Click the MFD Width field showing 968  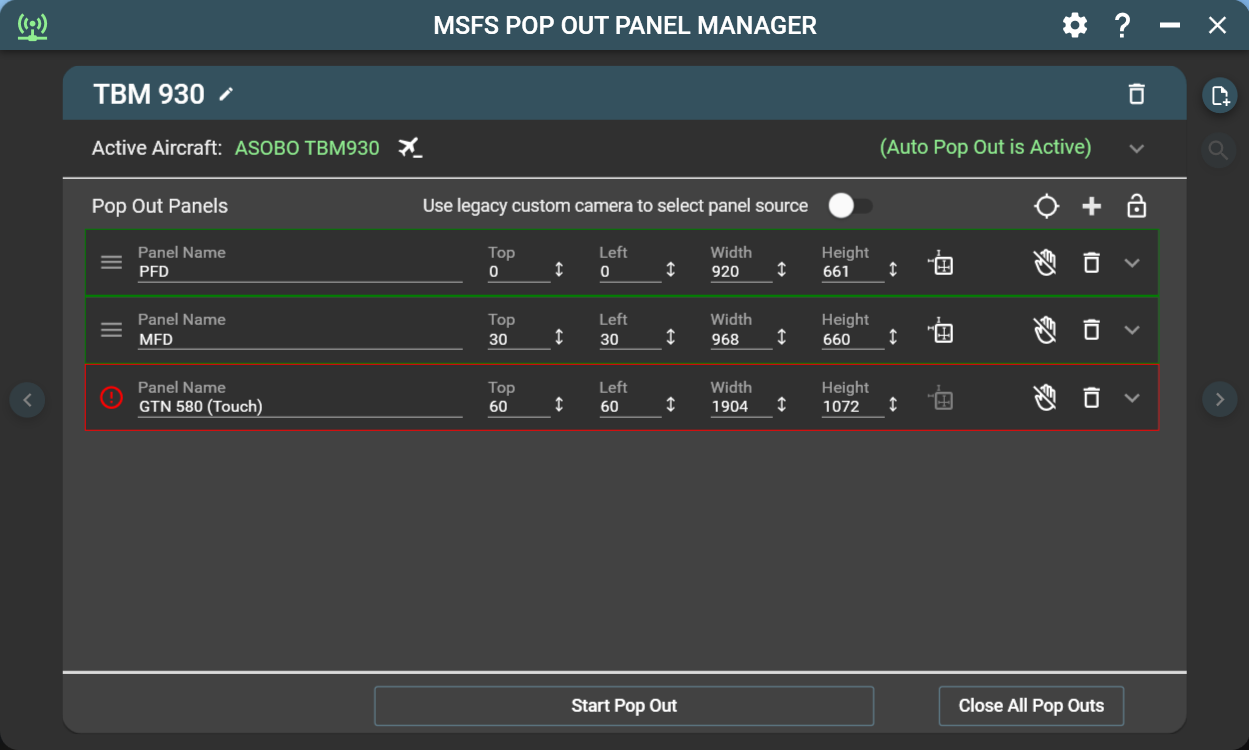[741, 339]
